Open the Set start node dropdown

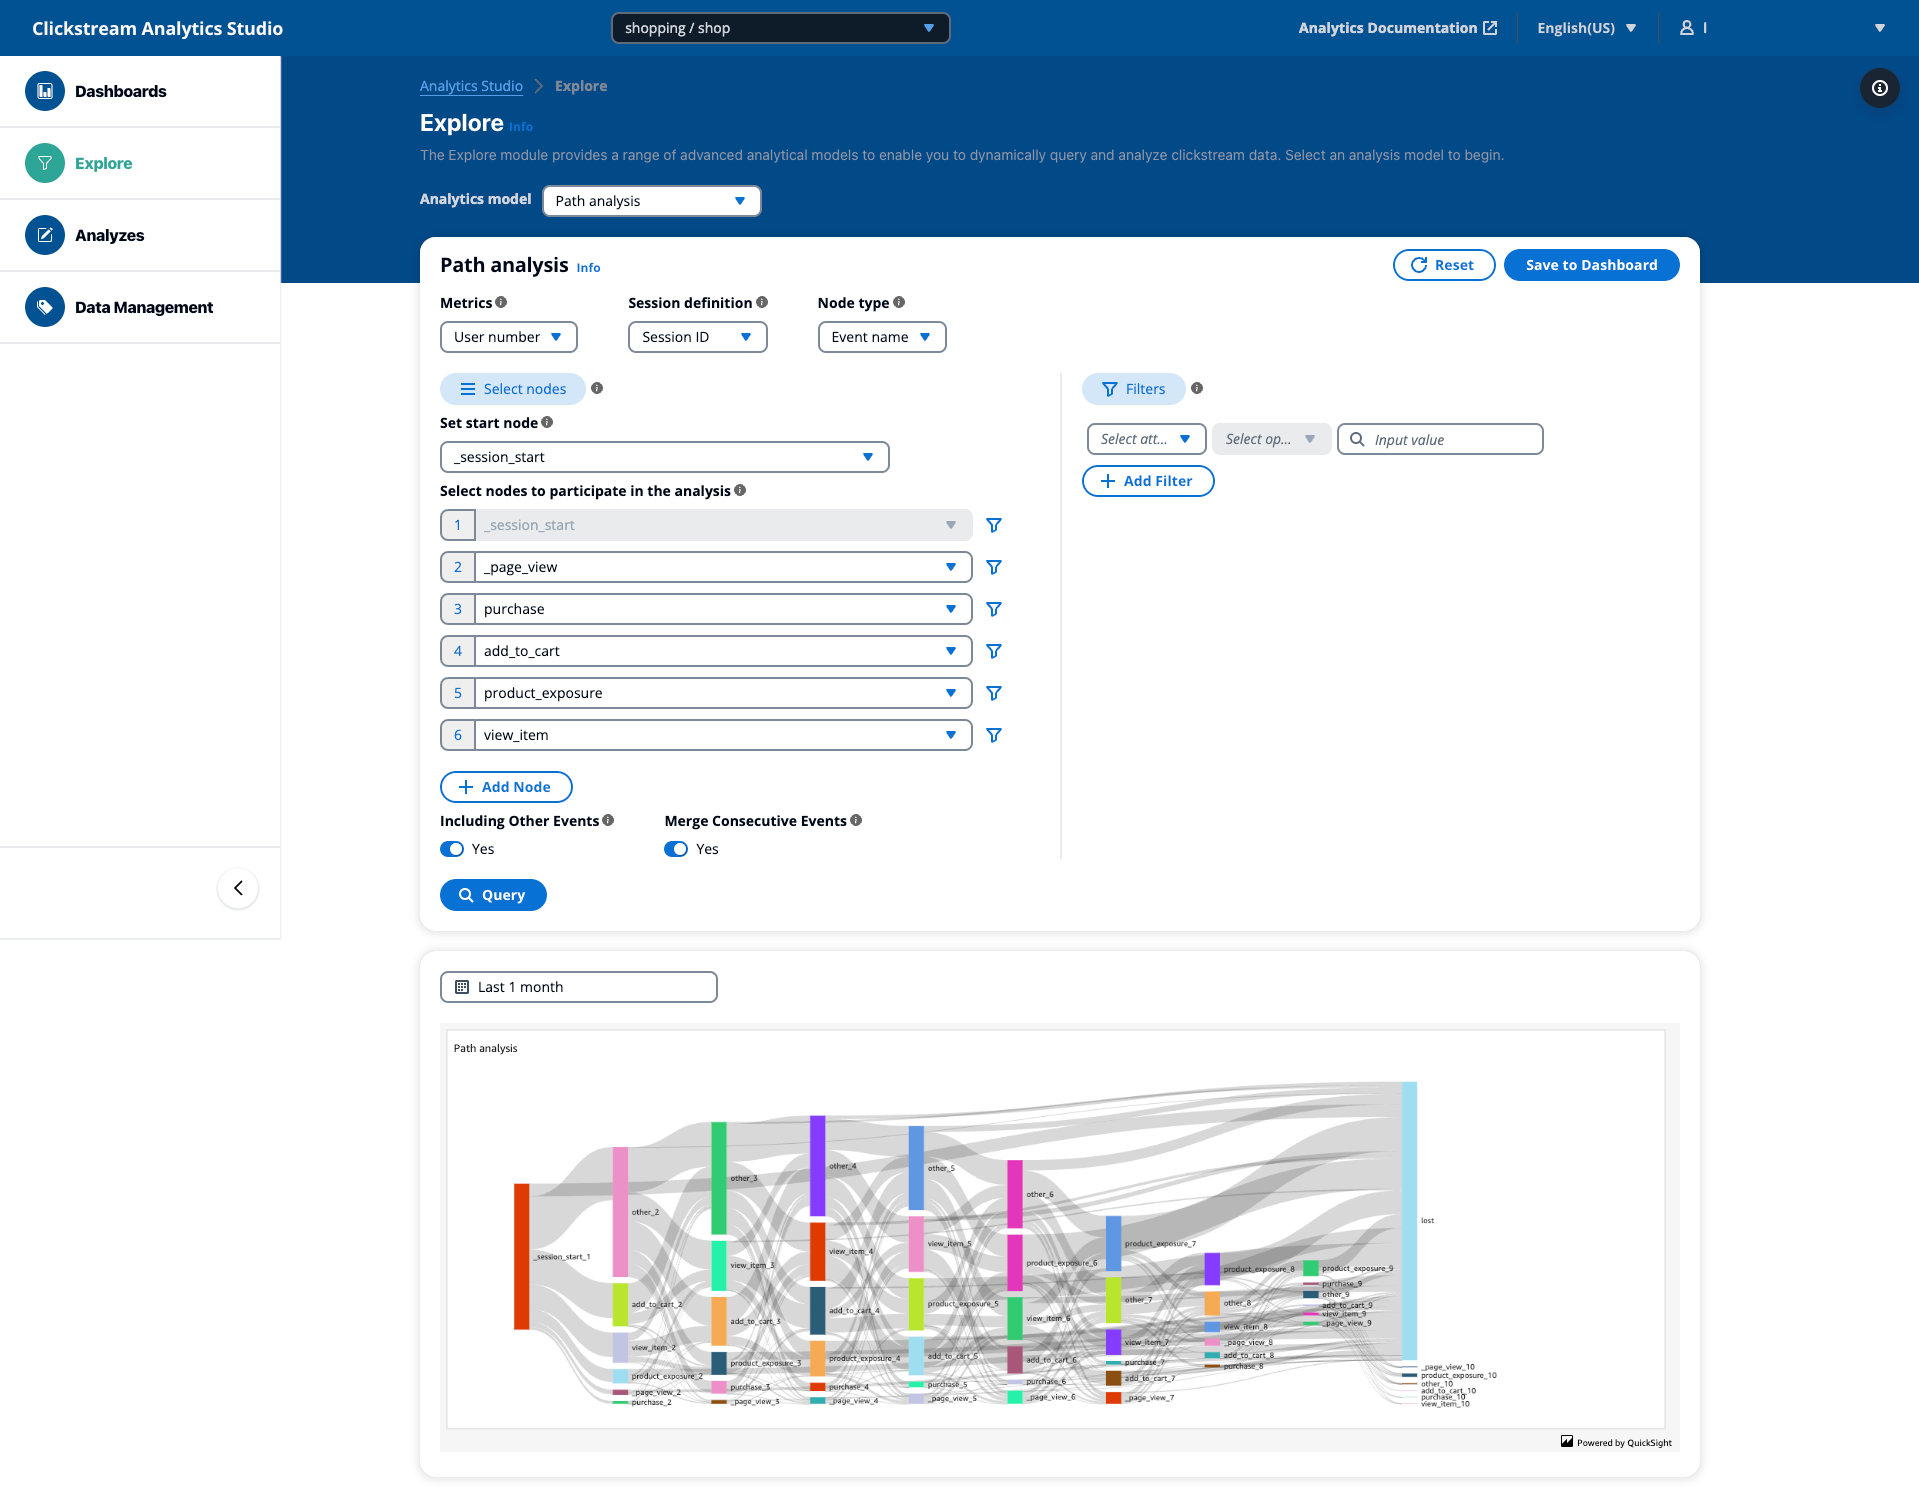pos(664,457)
